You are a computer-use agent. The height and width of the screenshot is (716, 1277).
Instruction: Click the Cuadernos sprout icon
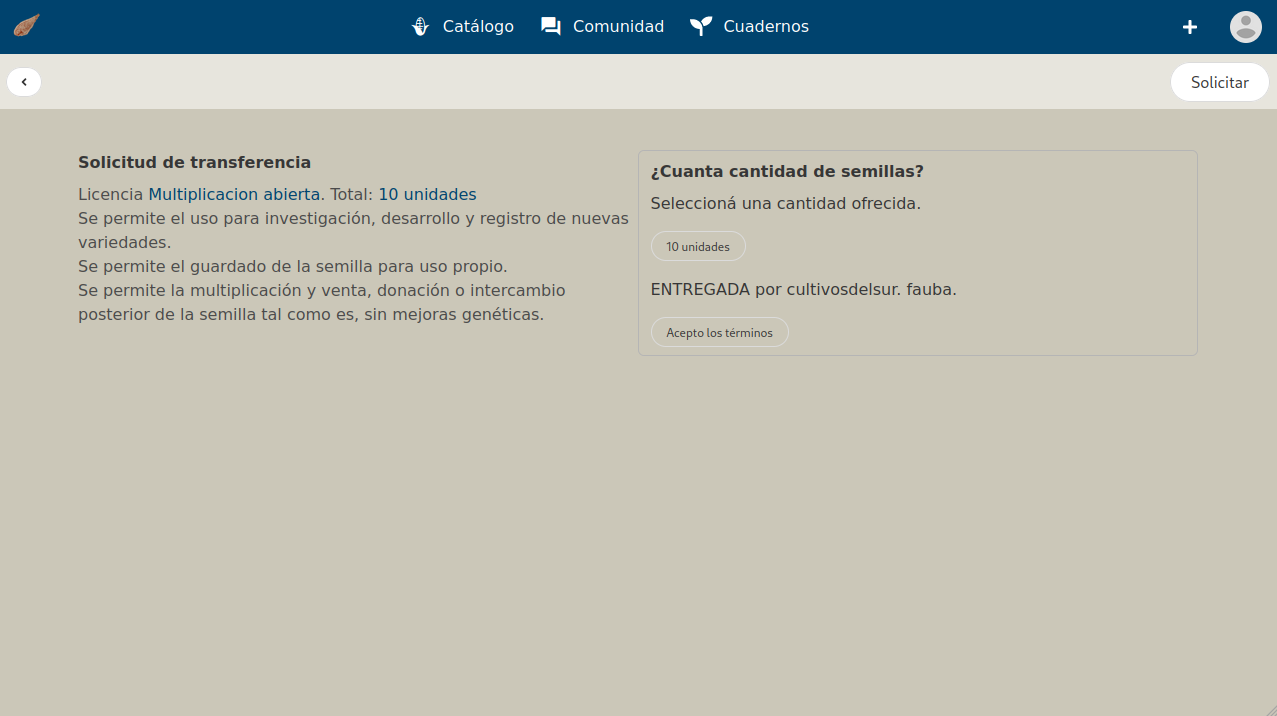tap(701, 27)
